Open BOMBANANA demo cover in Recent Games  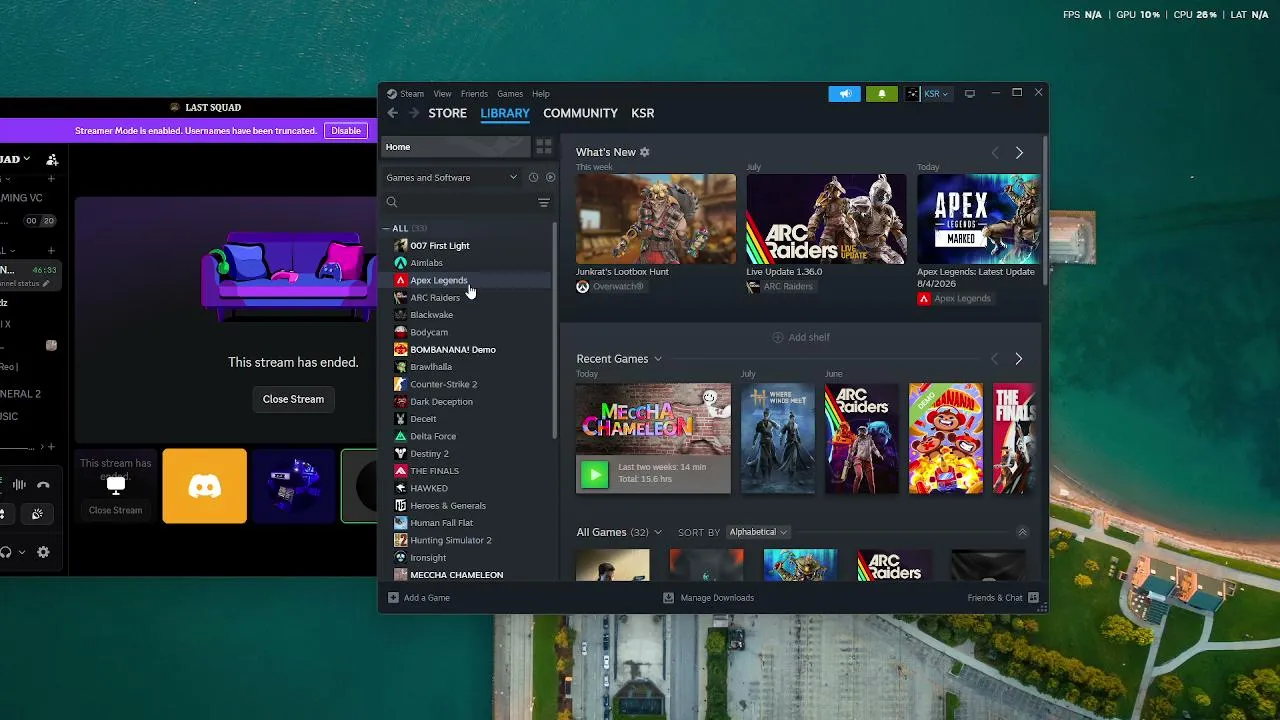[x=946, y=438]
